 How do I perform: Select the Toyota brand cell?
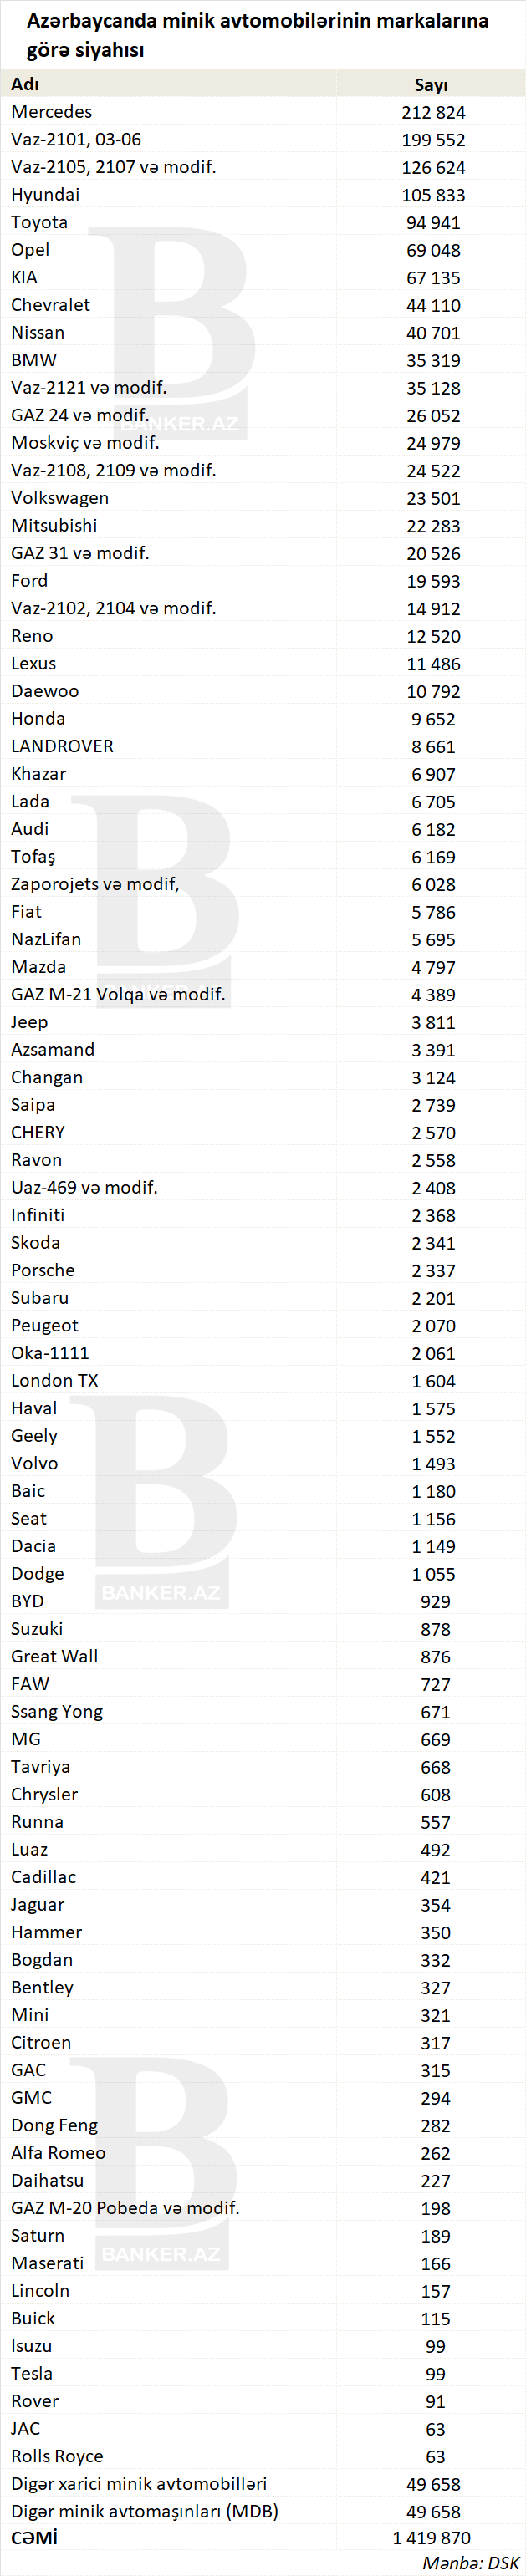[x=39, y=222]
